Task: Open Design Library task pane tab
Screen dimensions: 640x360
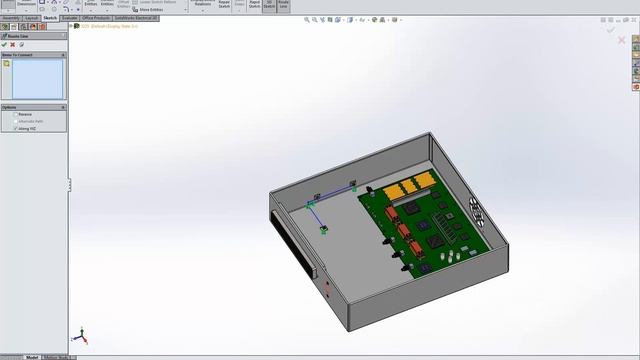Action: coord(636,47)
